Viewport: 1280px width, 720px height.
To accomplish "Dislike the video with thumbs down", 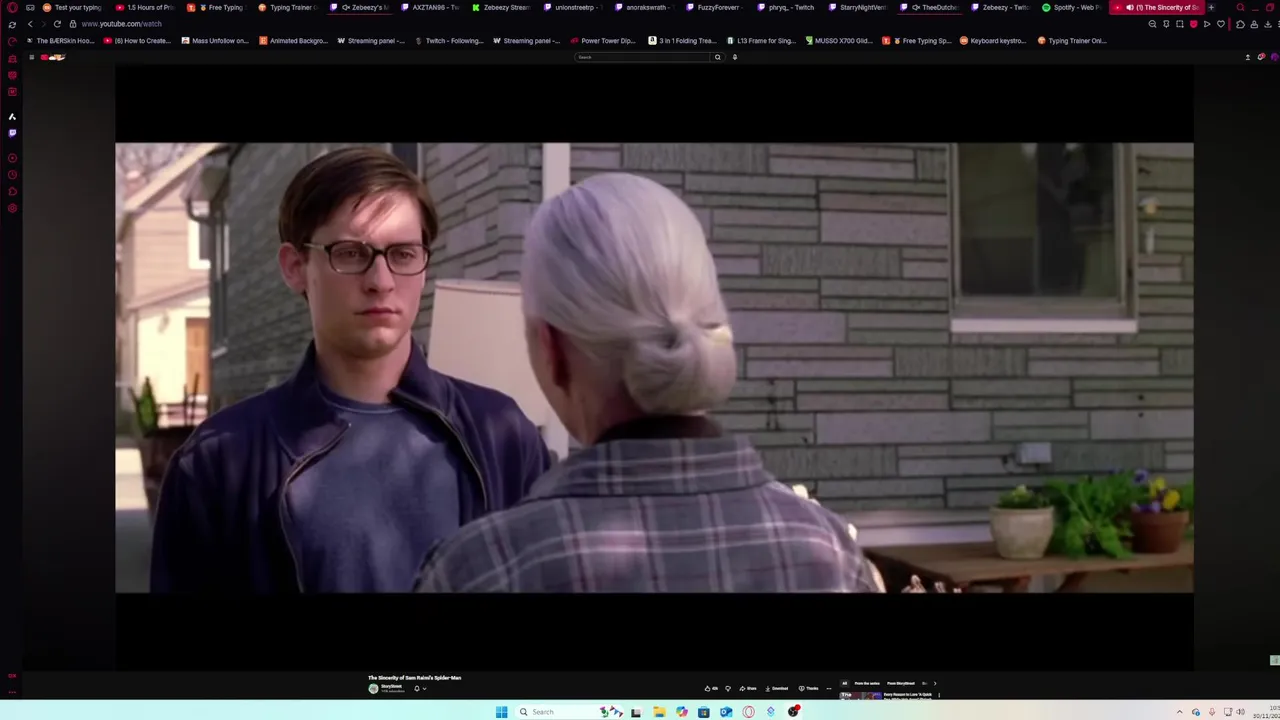I will [727, 688].
